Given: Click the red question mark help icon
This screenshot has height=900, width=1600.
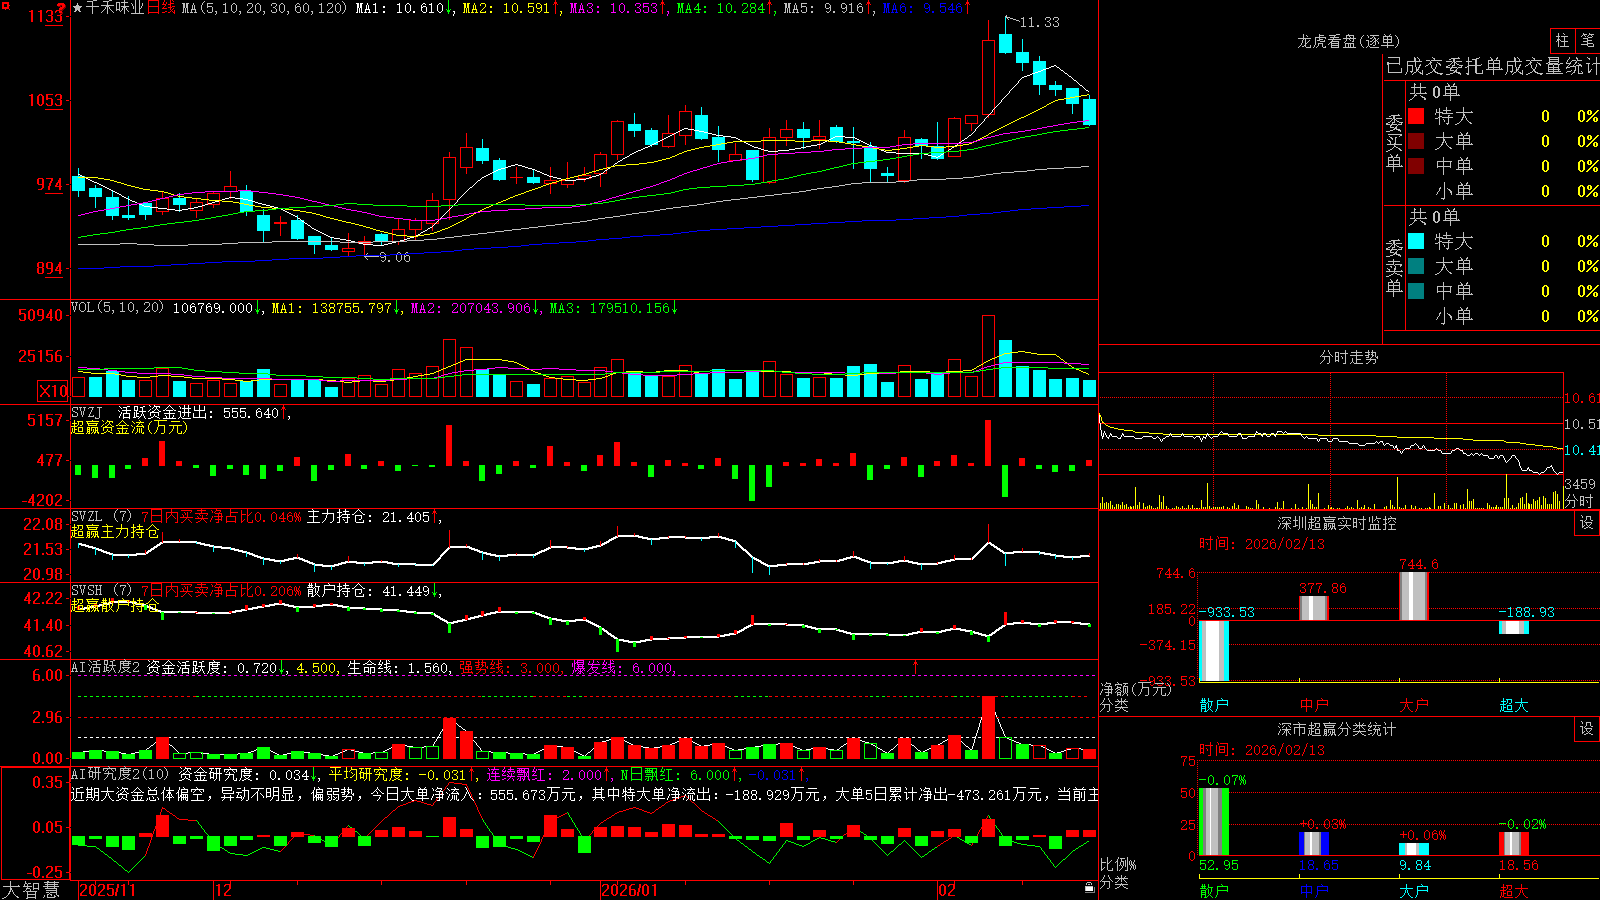Looking at the screenshot, I should point(63,9).
